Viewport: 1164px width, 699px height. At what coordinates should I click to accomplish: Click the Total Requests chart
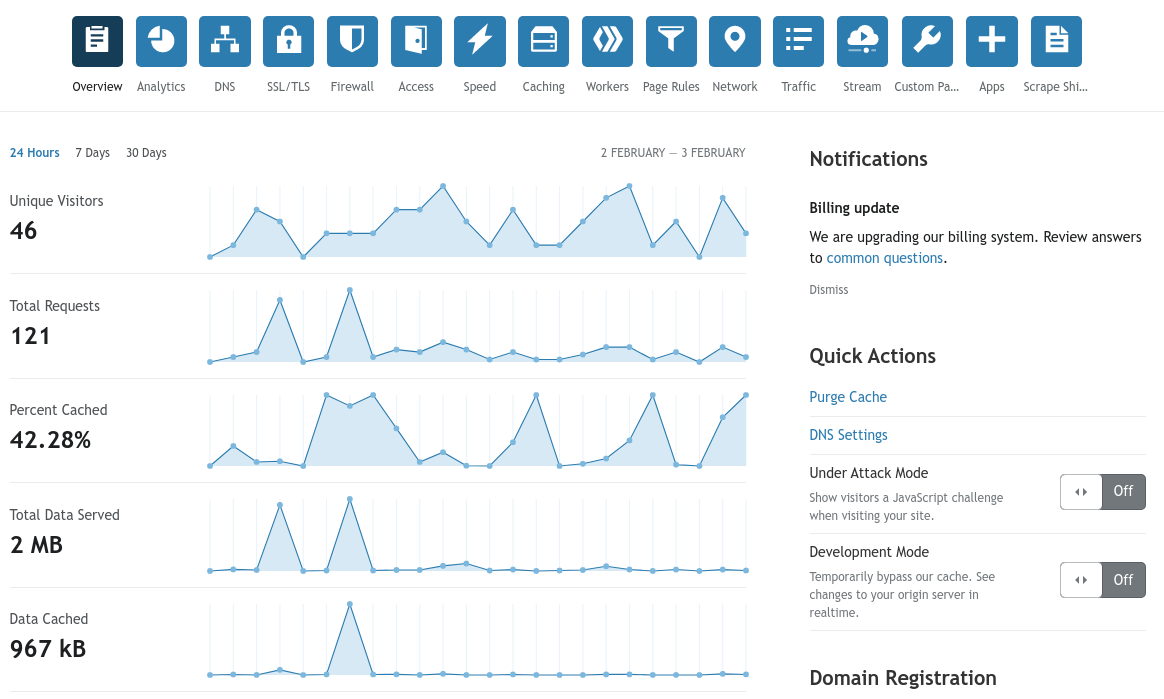(x=477, y=326)
